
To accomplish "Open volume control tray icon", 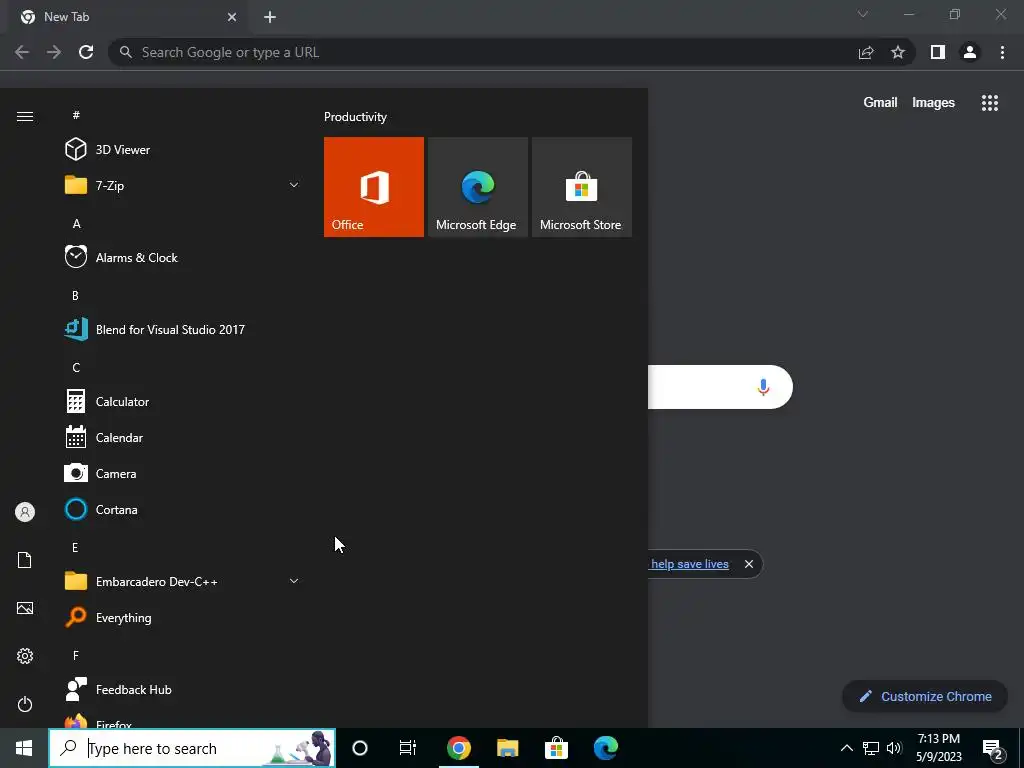I will [894, 748].
